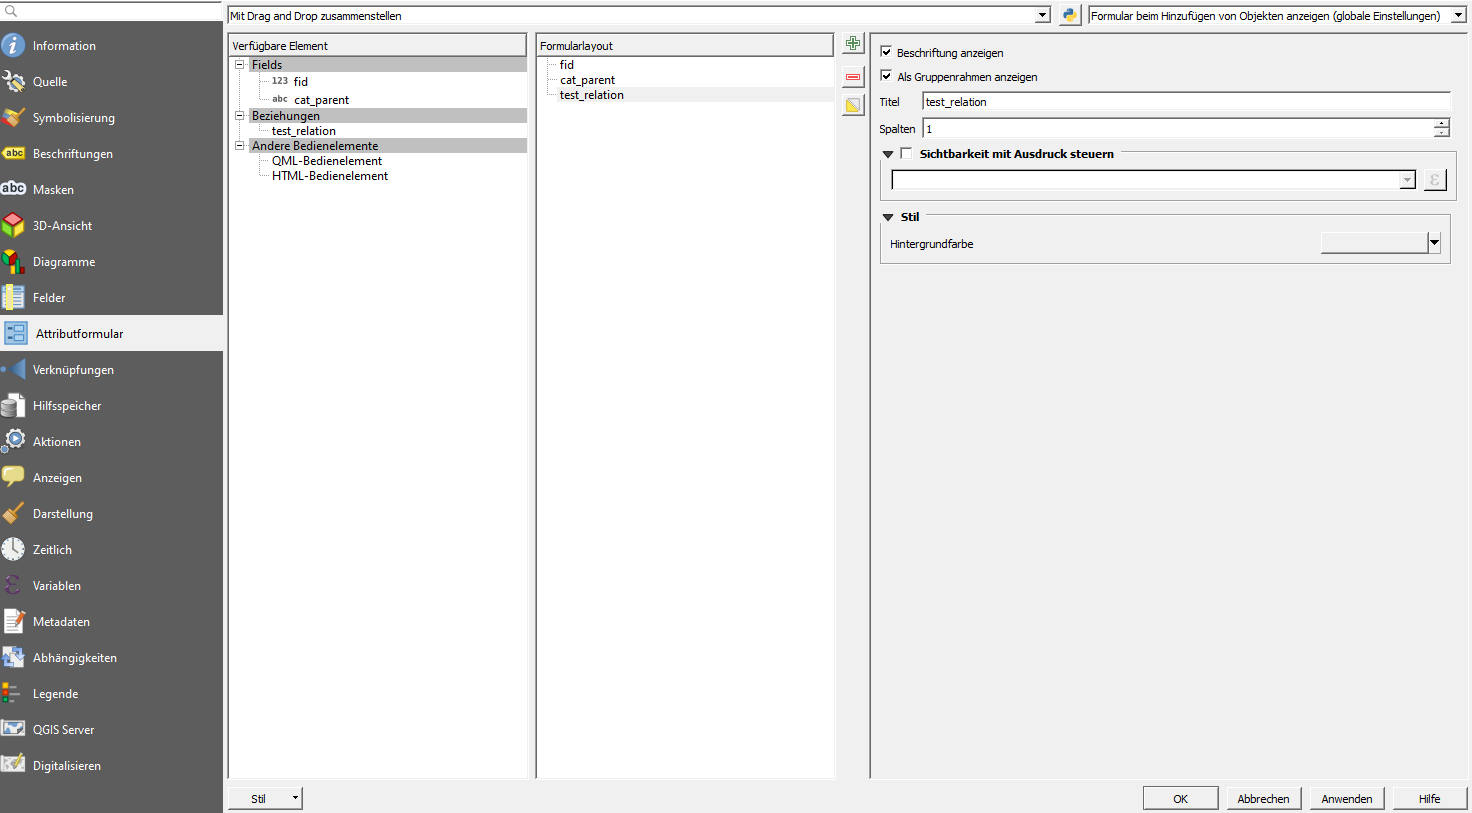Open the global form settings dropdown

[x=1460, y=15]
